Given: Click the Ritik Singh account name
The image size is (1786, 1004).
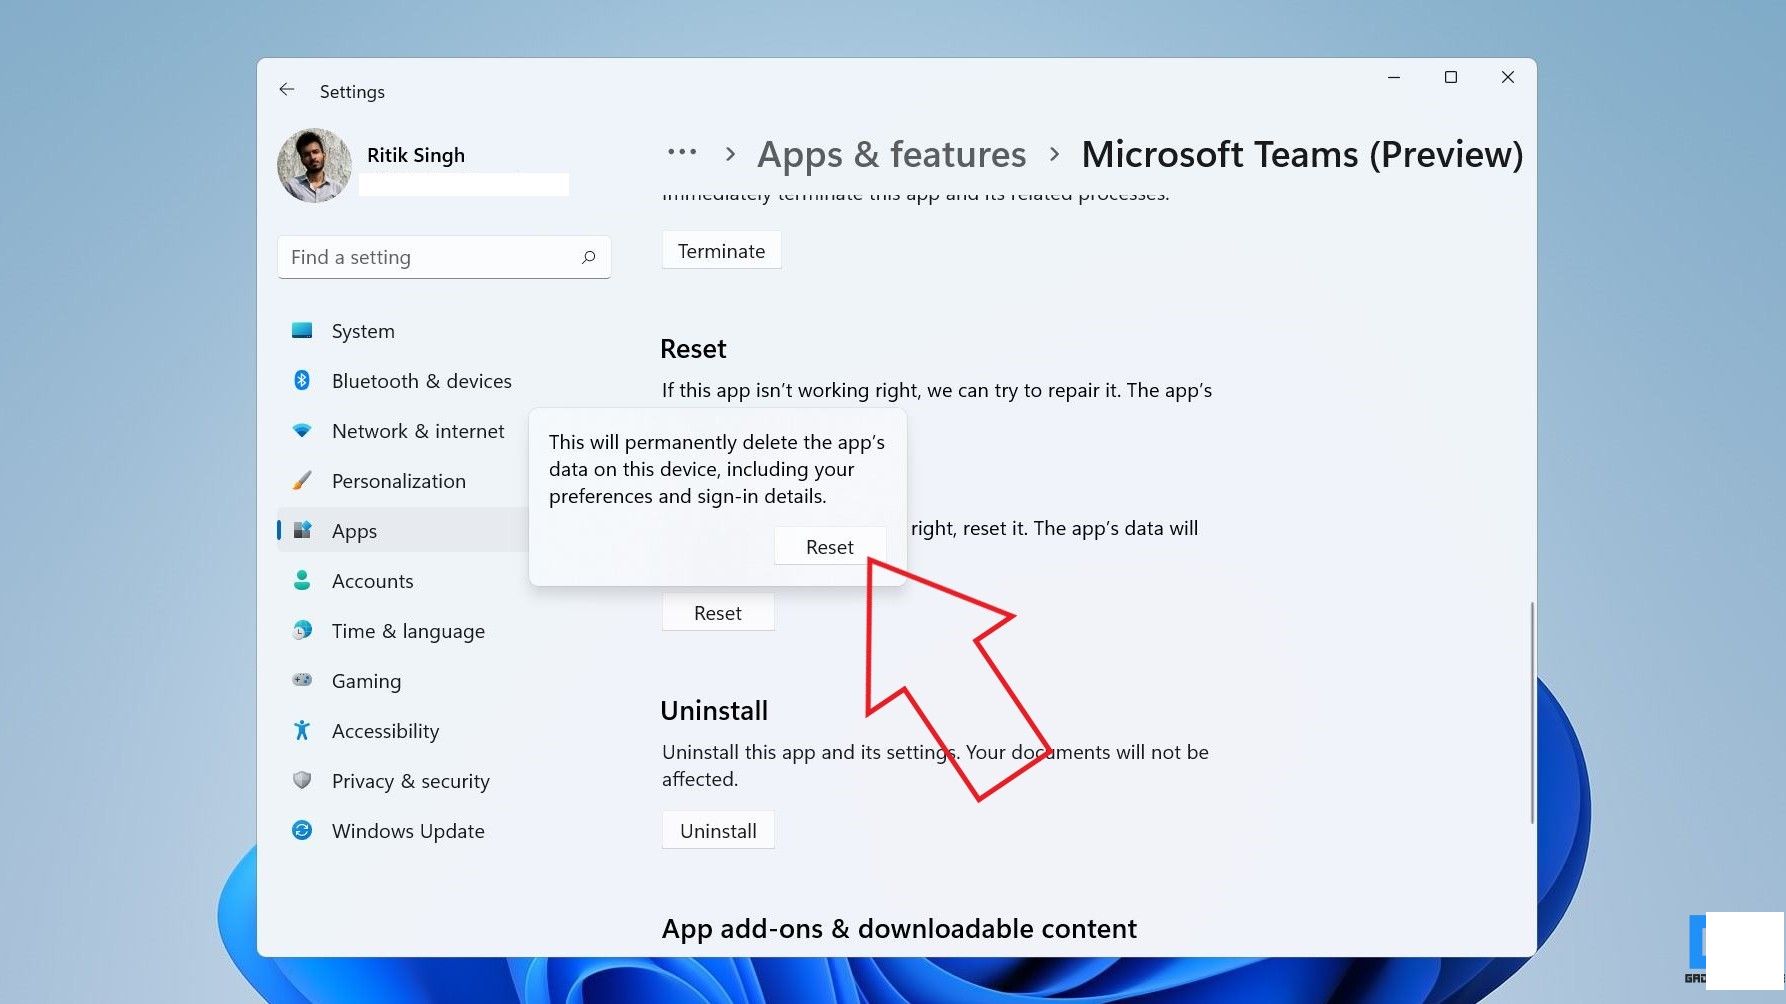Looking at the screenshot, I should coord(416,155).
